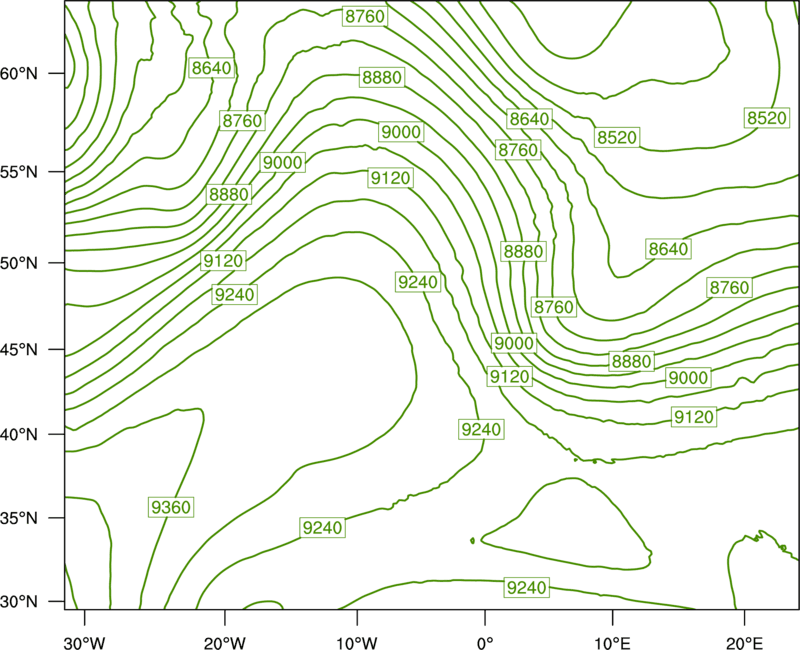Click the 20°W longitude tick label
The width and height of the screenshot is (800, 650).
225,643
